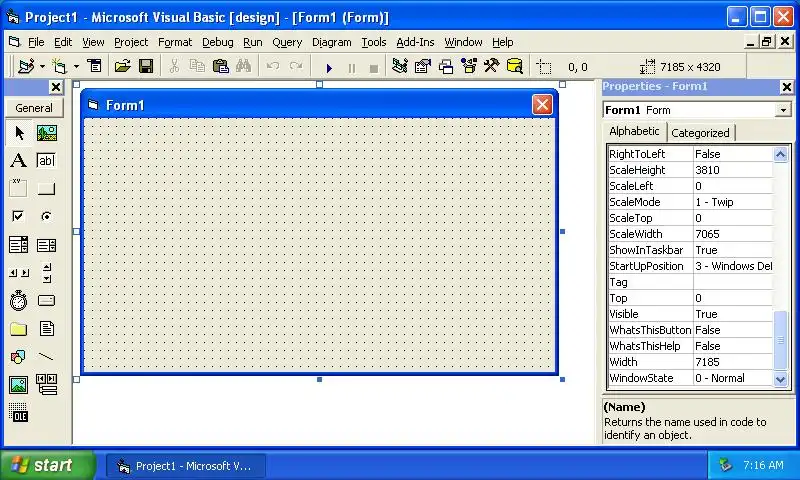Open the Menu Editor from toolbar

coord(94,66)
